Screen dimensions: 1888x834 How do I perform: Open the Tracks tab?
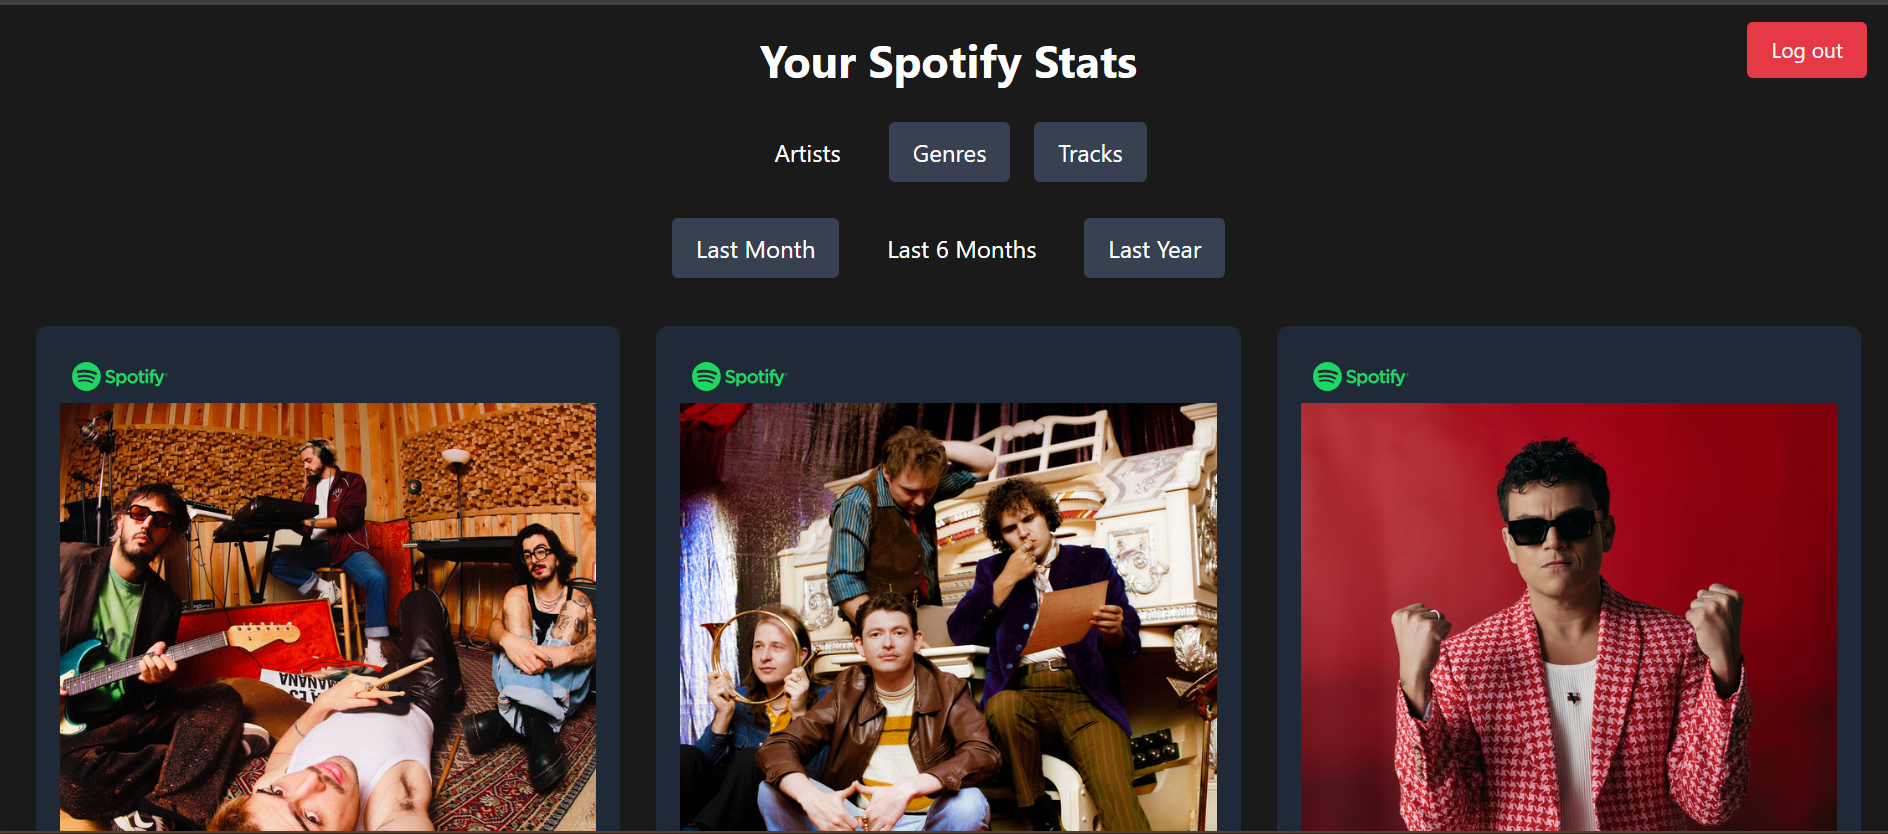coord(1090,153)
